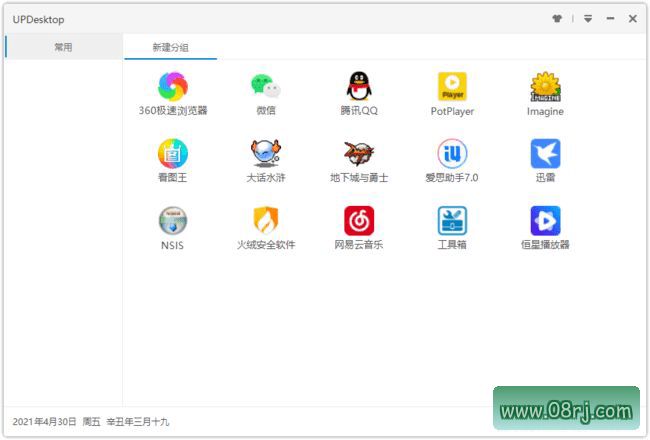
Task: Launch the 恒星播放器 player icon
Action: (x=546, y=221)
